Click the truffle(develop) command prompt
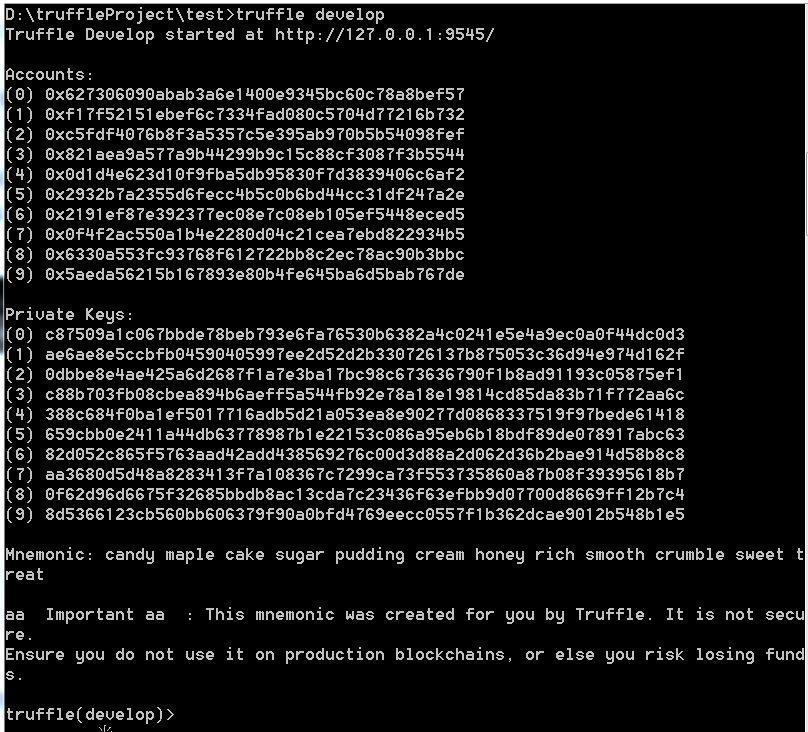Screen dimensions: 808x732 click(90, 715)
